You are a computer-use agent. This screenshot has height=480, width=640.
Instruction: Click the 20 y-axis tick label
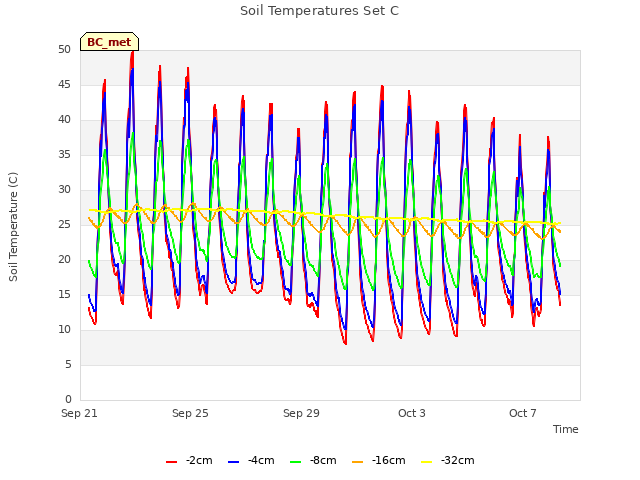[x=64, y=260]
